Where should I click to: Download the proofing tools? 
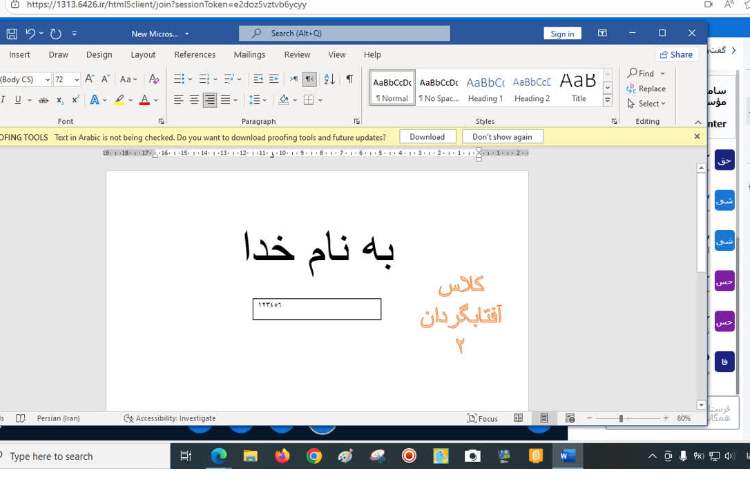[x=427, y=137]
